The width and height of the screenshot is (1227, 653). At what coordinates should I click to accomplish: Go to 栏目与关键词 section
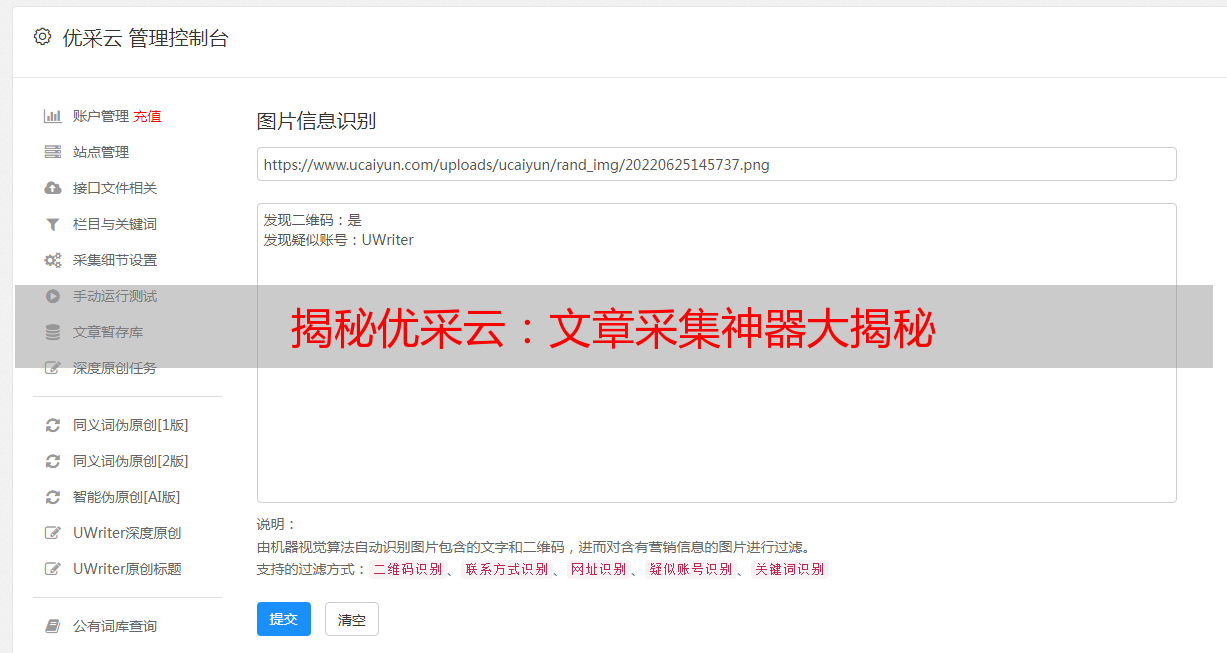pos(115,224)
